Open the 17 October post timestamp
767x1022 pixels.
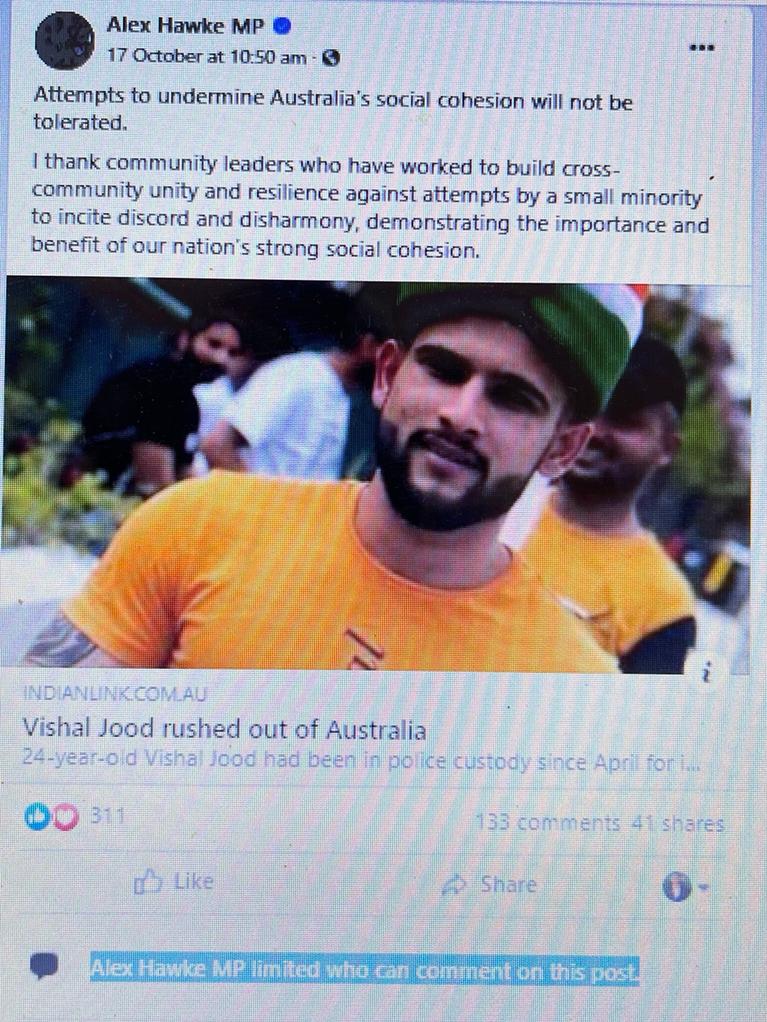tap(207, 57)
